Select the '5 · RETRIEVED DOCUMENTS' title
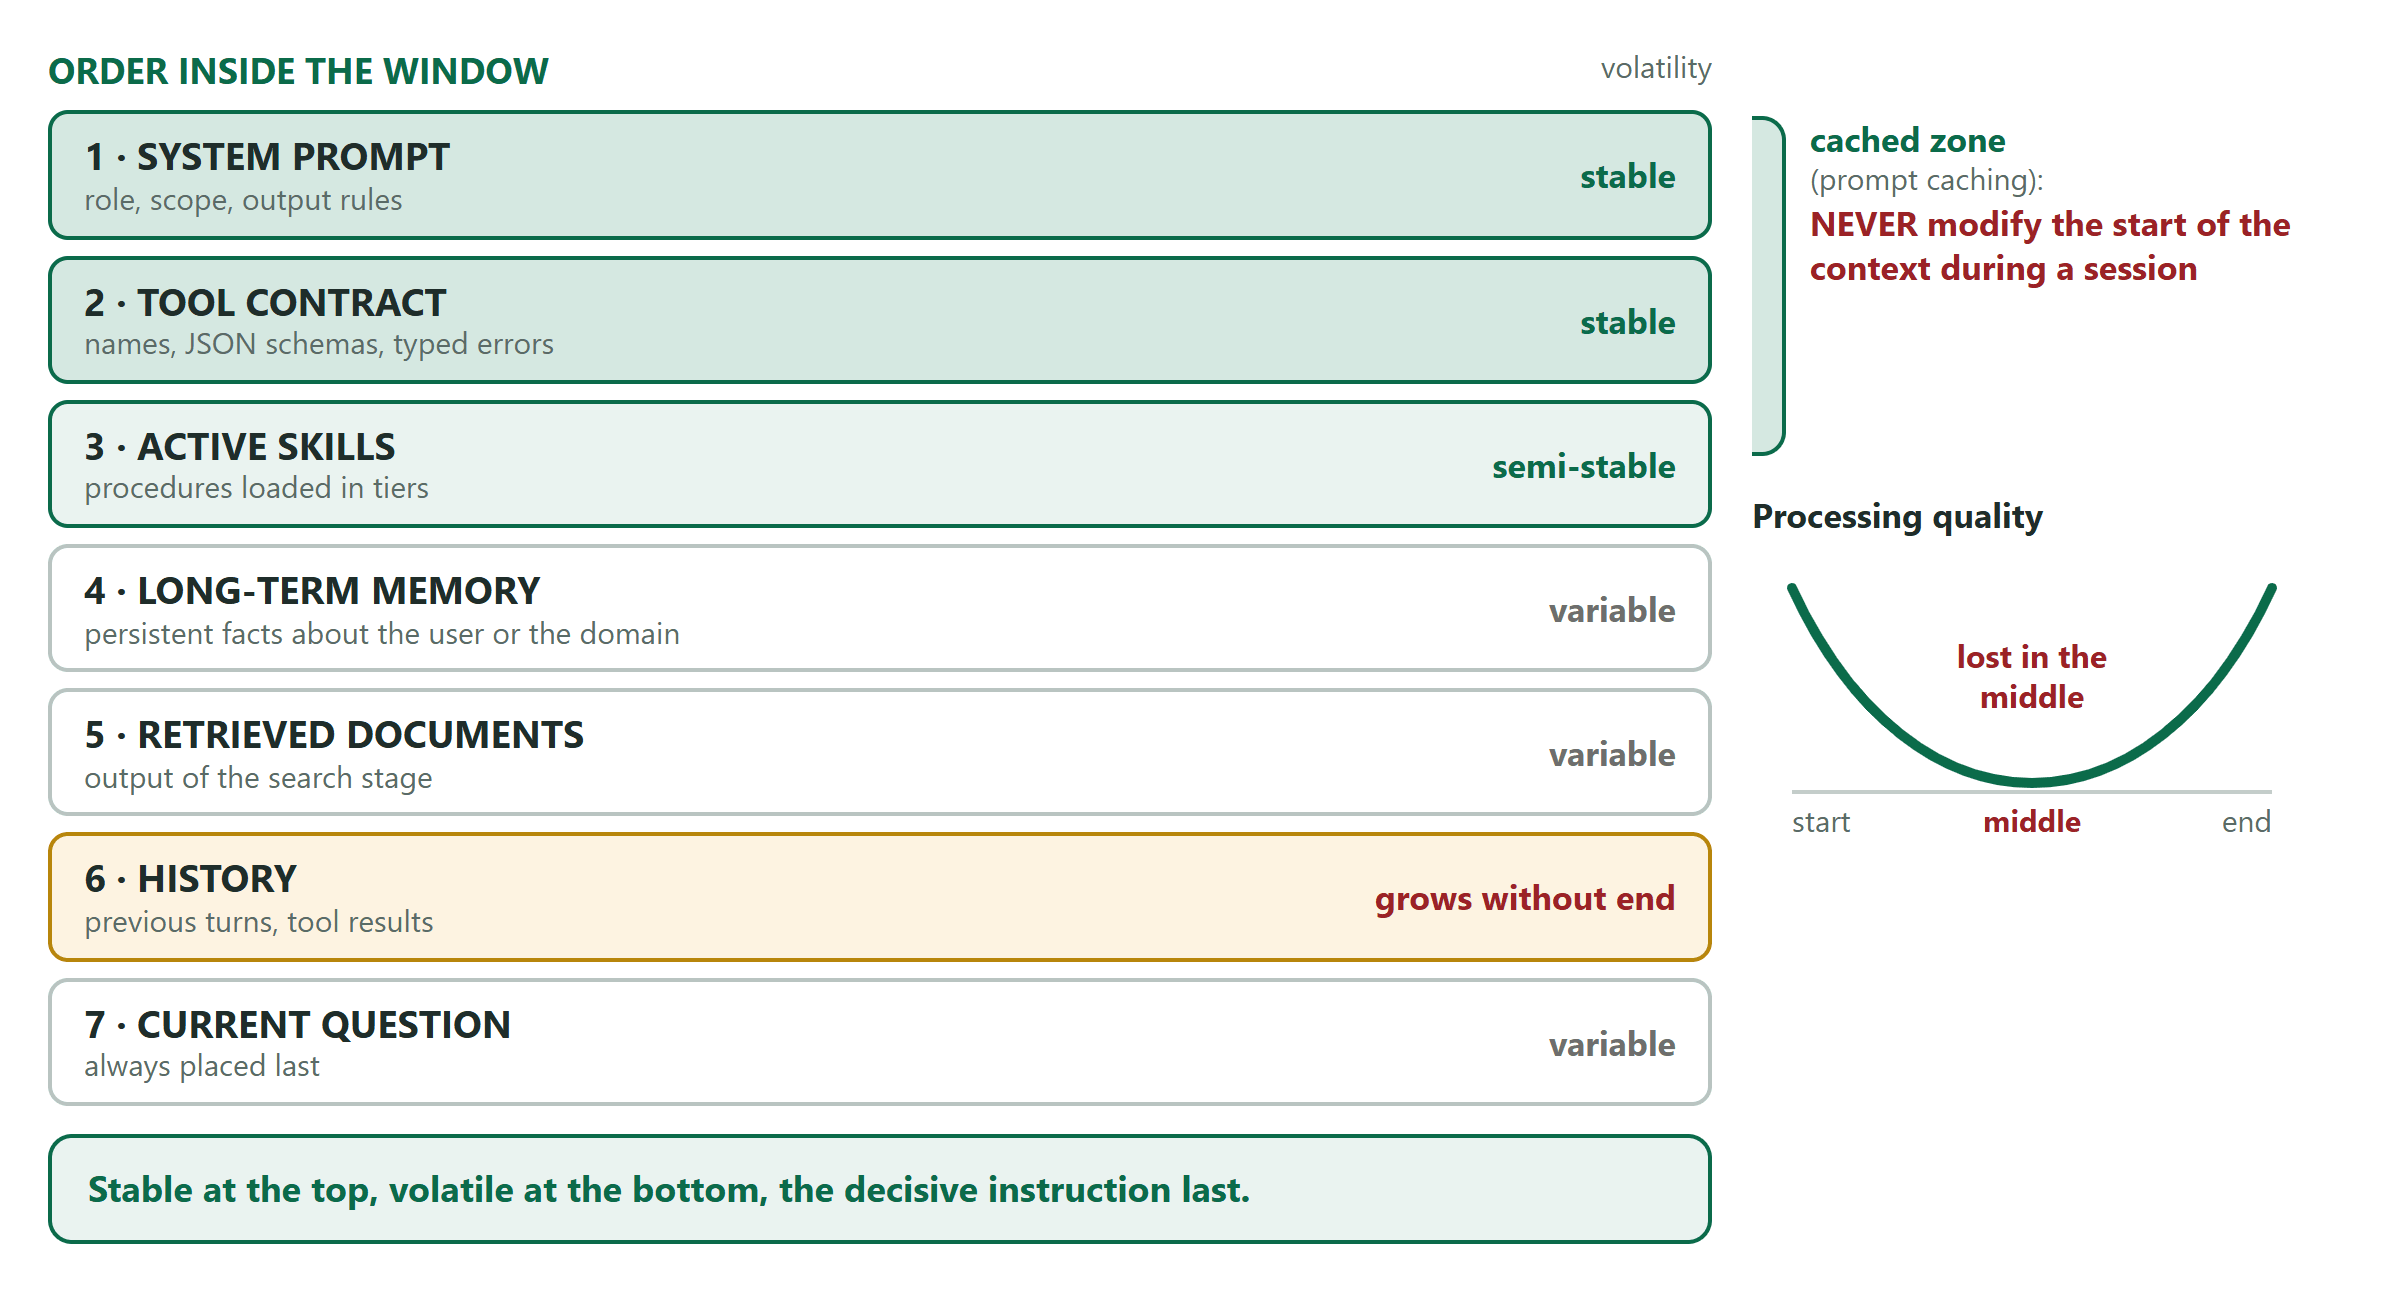The image size is (2400, 1294). point(334,734)
